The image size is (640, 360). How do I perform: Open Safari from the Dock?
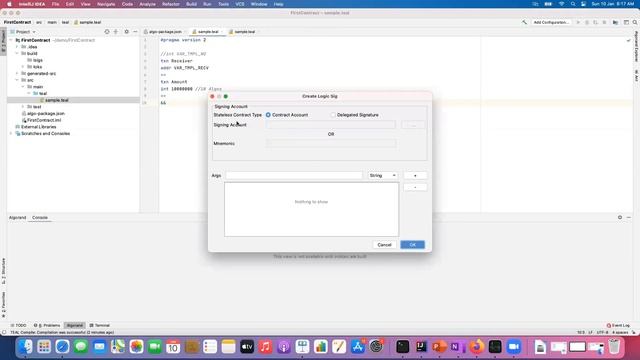coord(62,347)
